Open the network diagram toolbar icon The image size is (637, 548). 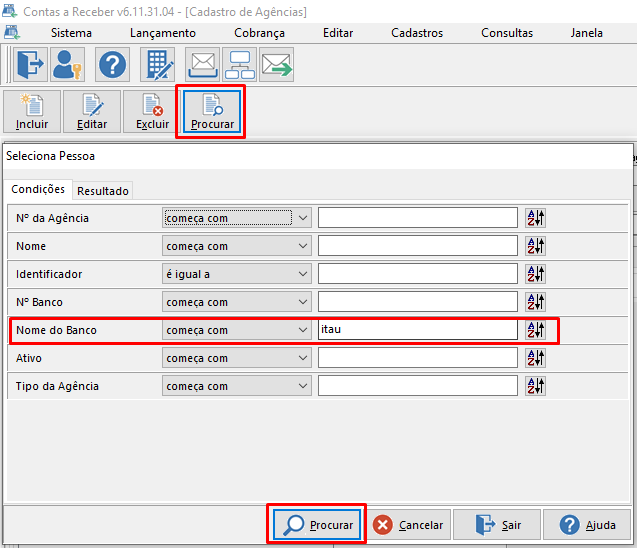coord(240,65)
